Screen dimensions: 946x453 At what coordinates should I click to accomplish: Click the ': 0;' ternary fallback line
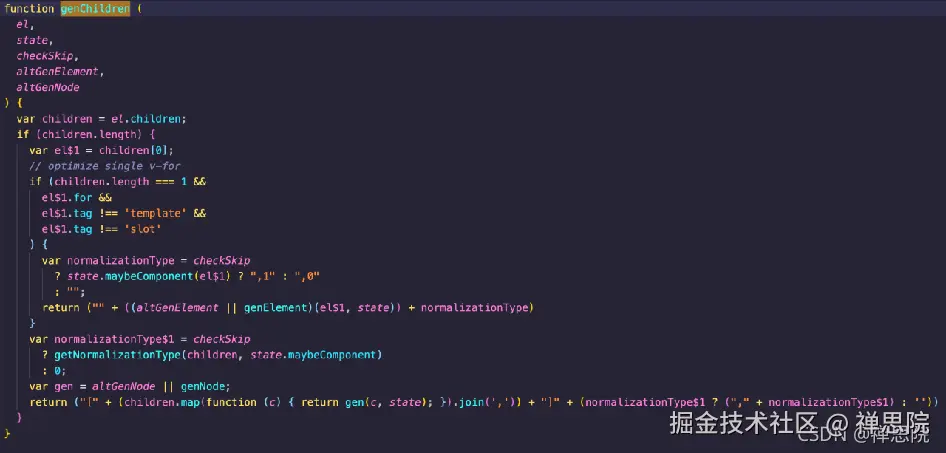pyautogui.click(x=54, y=370)
